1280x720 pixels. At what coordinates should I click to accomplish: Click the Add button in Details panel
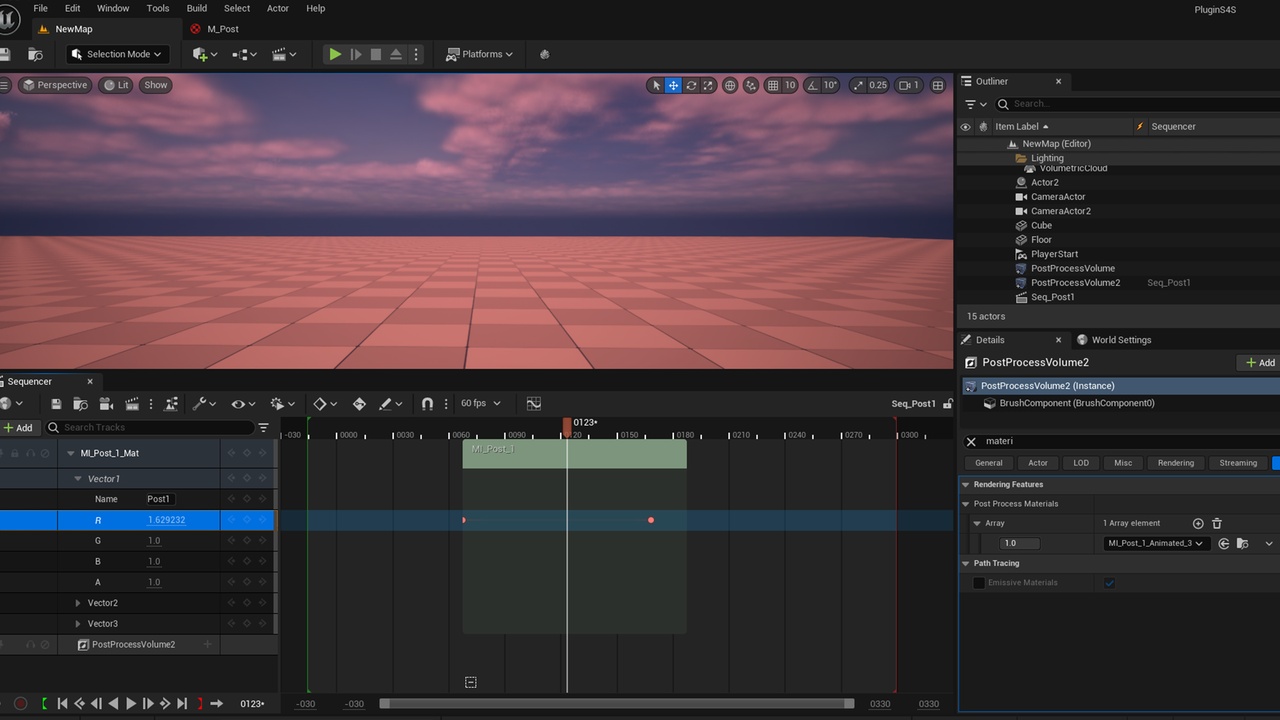pos(1260,363)
